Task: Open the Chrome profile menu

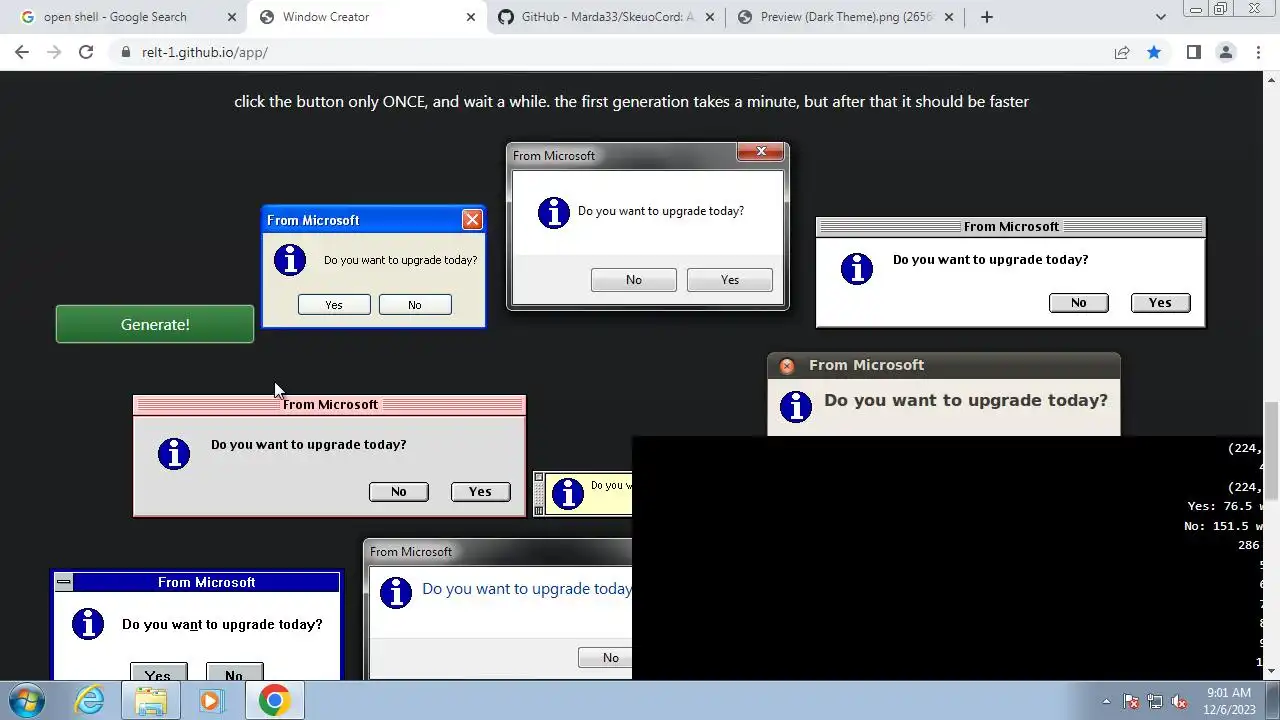Action: (x=1225, y=52)
